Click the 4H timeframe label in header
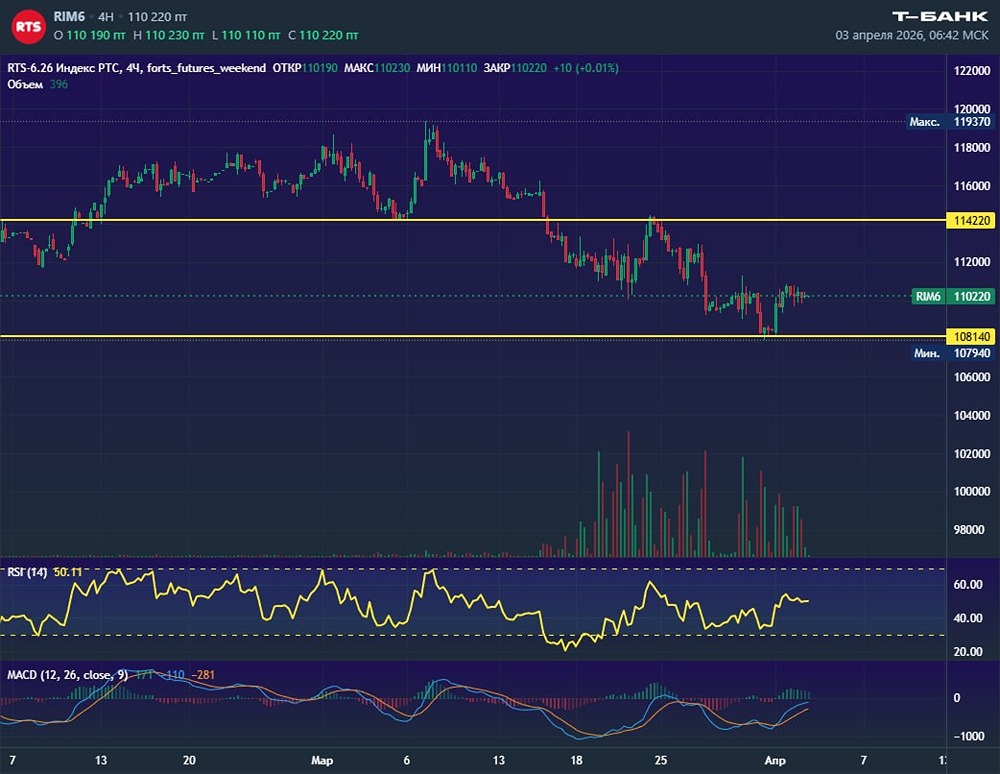Viewport: 1000px width, 774px height. (106, 17)
